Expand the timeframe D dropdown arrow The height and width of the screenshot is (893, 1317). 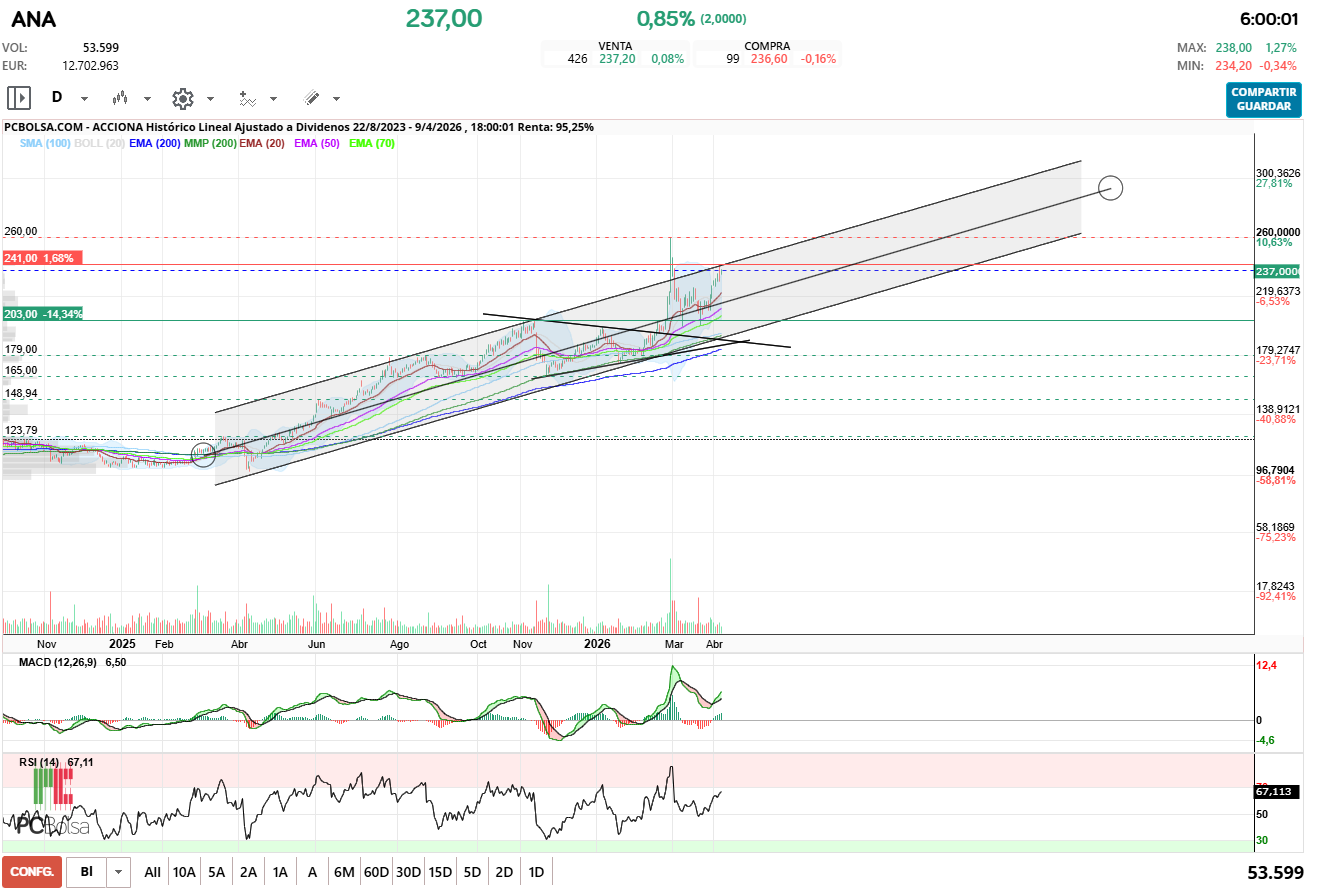(x=84, y=99)
